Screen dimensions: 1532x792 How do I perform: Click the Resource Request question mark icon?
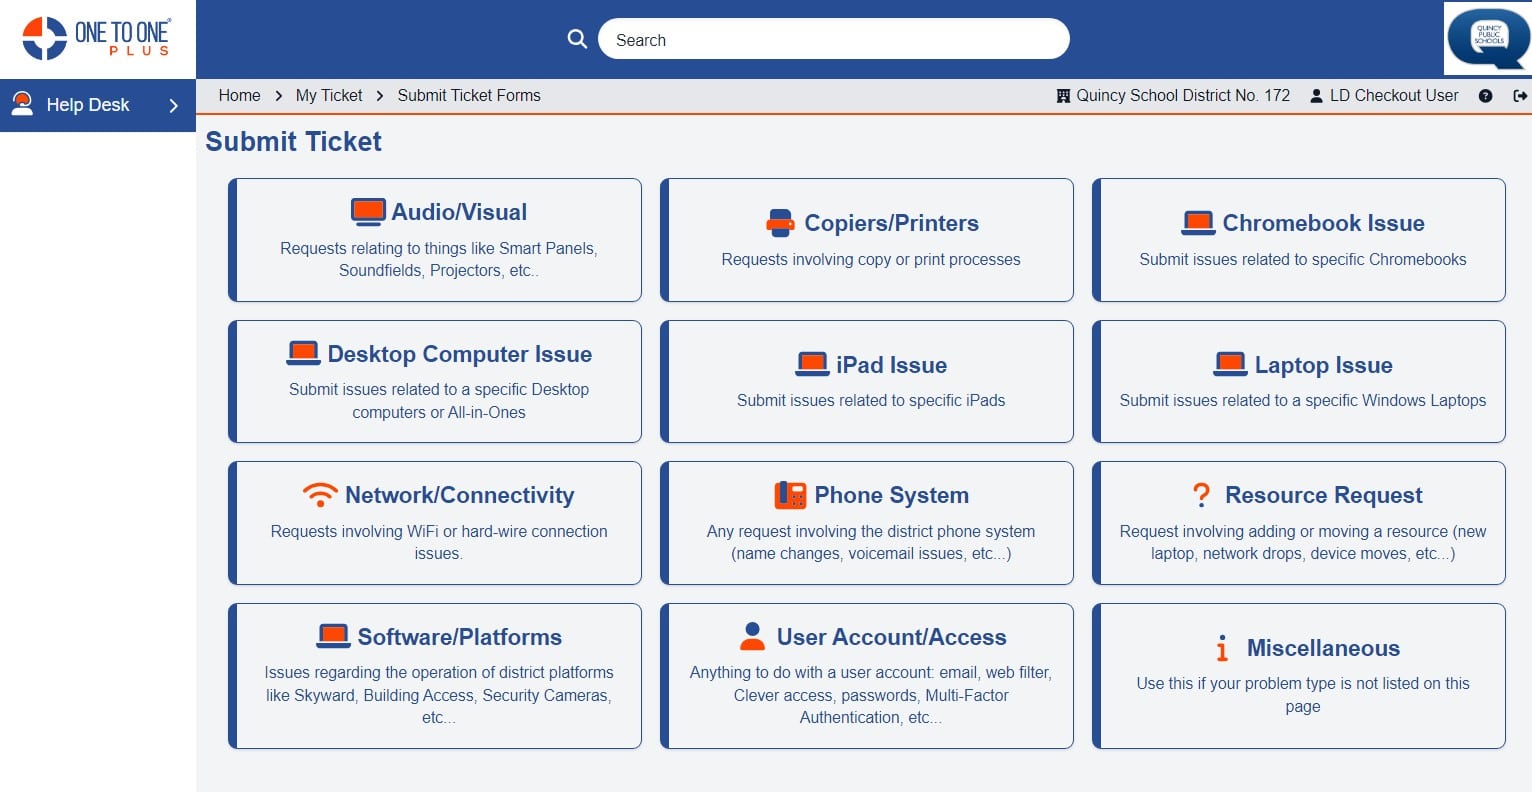(1201, 495)
